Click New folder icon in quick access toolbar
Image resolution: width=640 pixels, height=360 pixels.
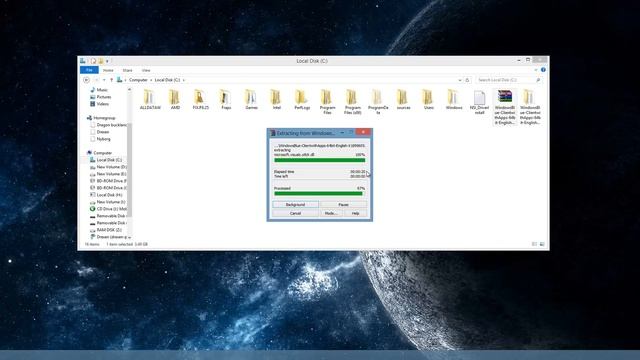point(100,61)
